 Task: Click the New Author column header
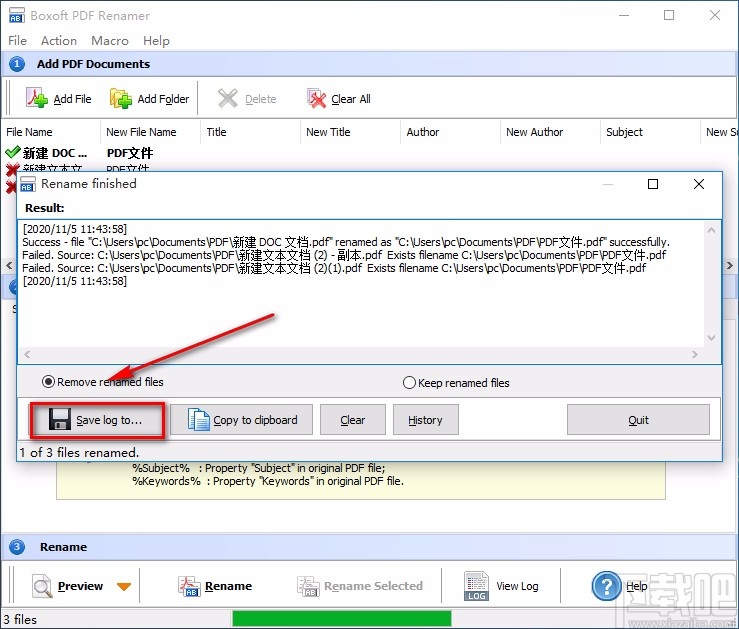pyautogui.click(x=550, y=132)
